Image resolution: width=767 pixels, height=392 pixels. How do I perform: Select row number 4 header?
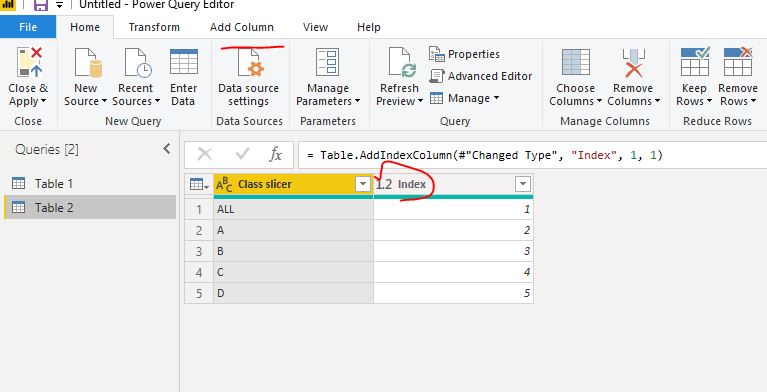tap(199, 272)
